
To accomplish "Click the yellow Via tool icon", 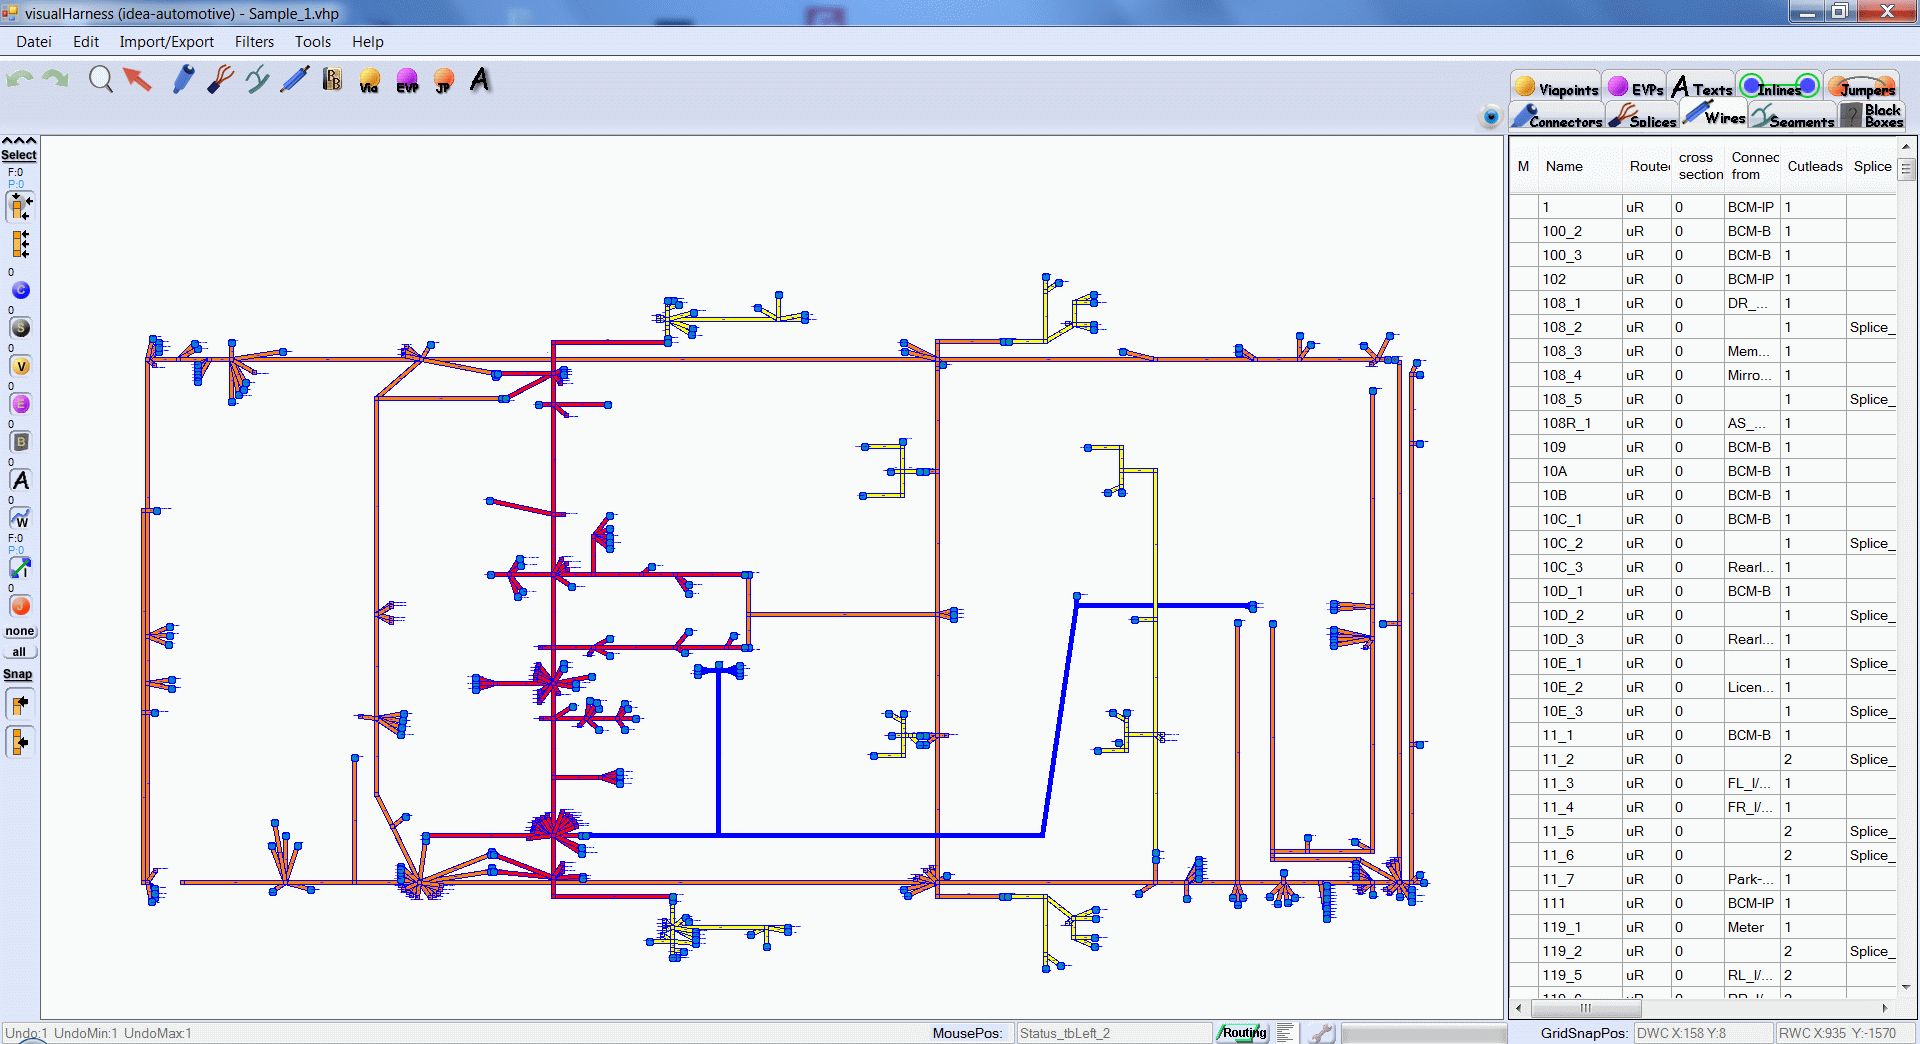I will tap(369, 80).
